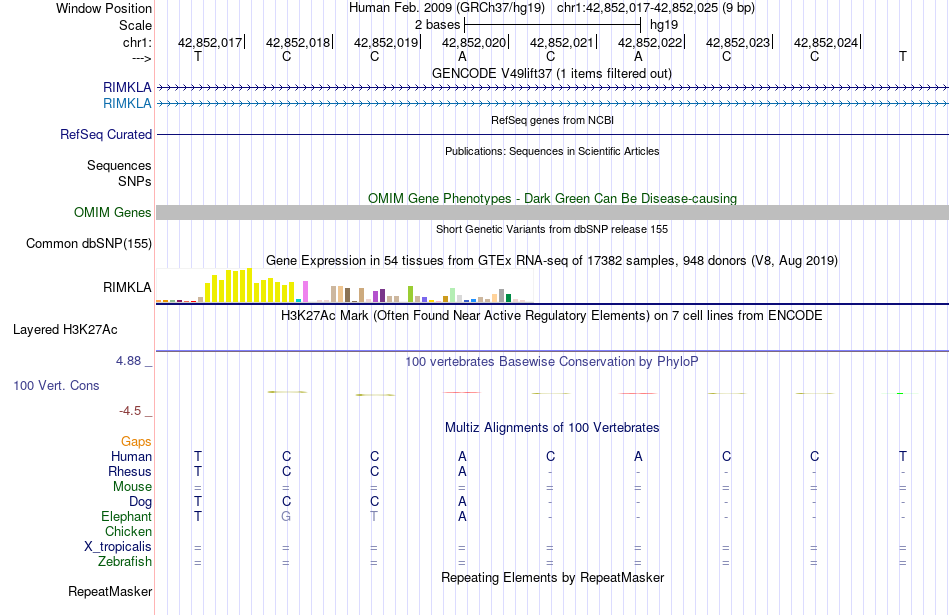Select the Mouse species label
Screen dimensions: 950x615
132,487
